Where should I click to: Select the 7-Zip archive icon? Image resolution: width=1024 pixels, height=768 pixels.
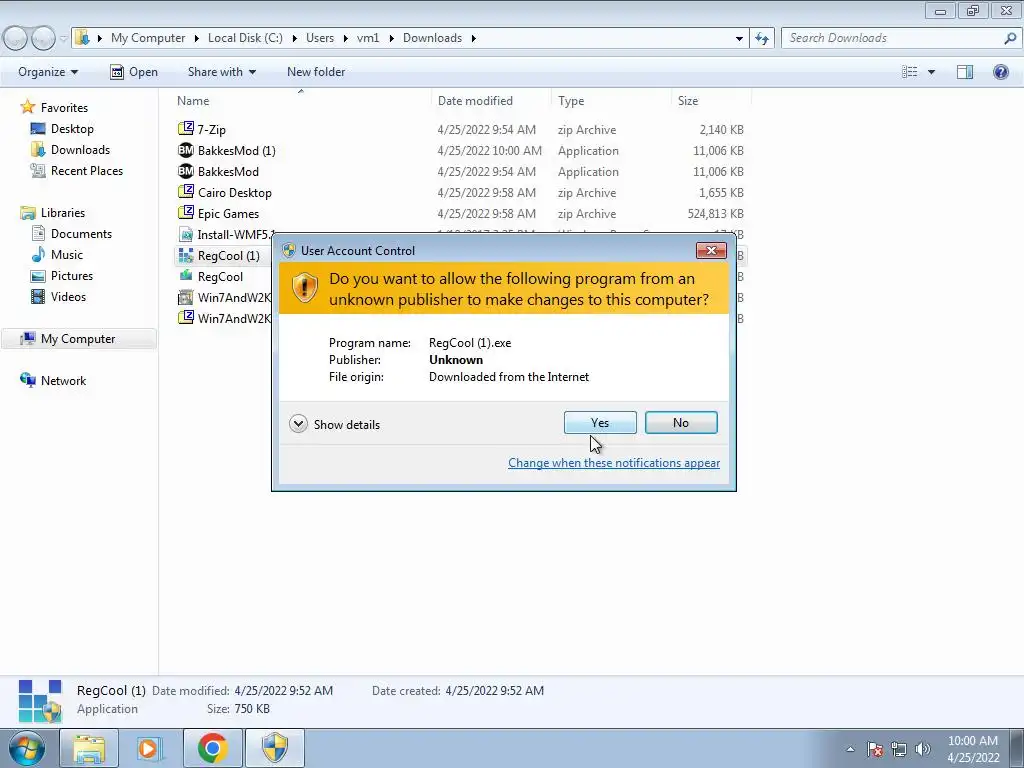click(x=185, y=129)
